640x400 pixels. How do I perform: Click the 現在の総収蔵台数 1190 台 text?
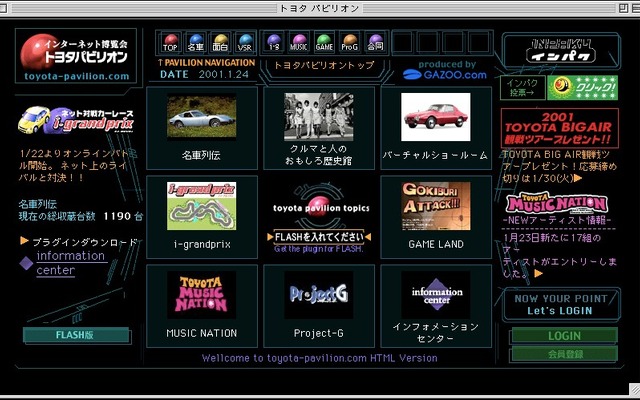coord(80,216)
